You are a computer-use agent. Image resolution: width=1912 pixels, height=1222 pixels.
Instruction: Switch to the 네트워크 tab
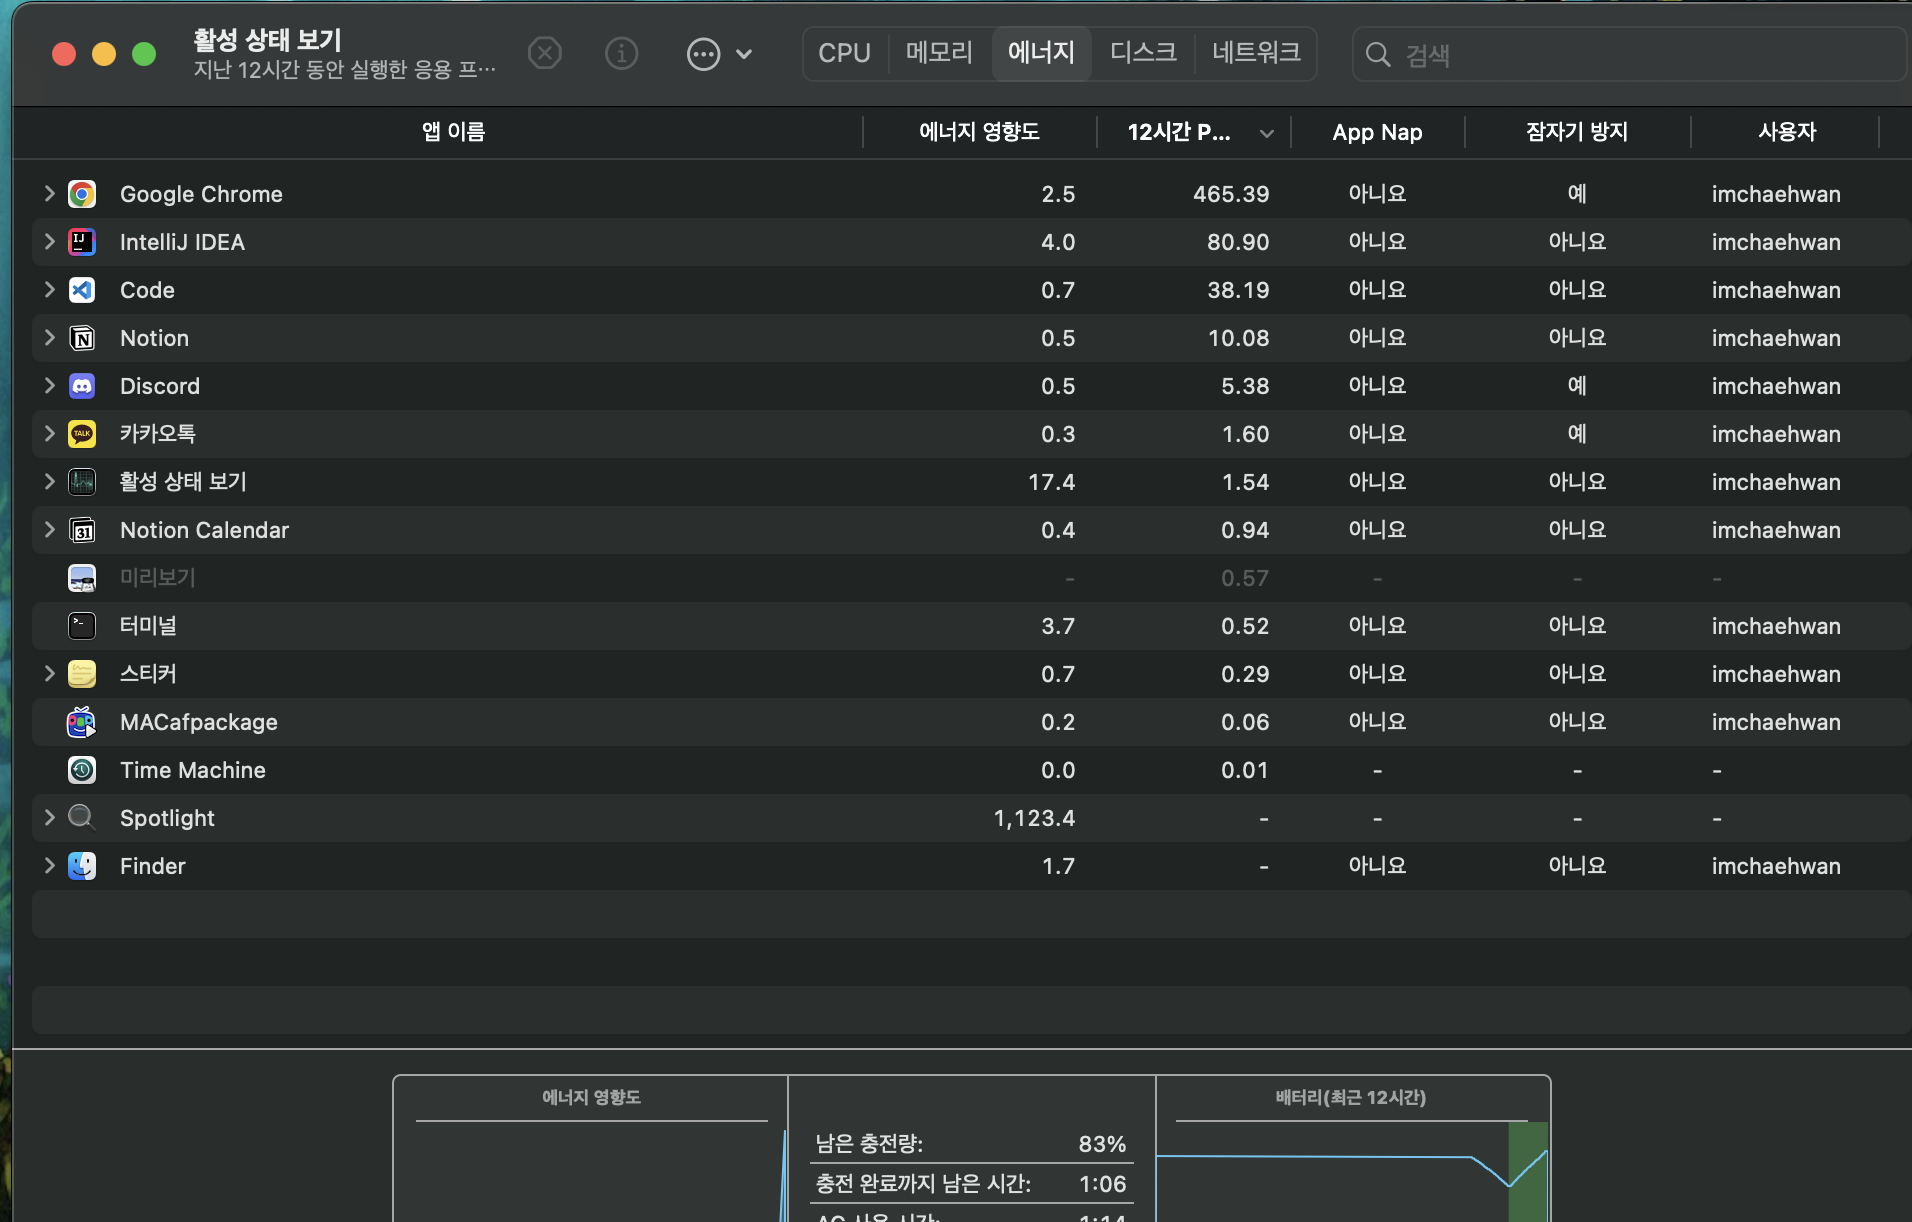coord(1256,53)
